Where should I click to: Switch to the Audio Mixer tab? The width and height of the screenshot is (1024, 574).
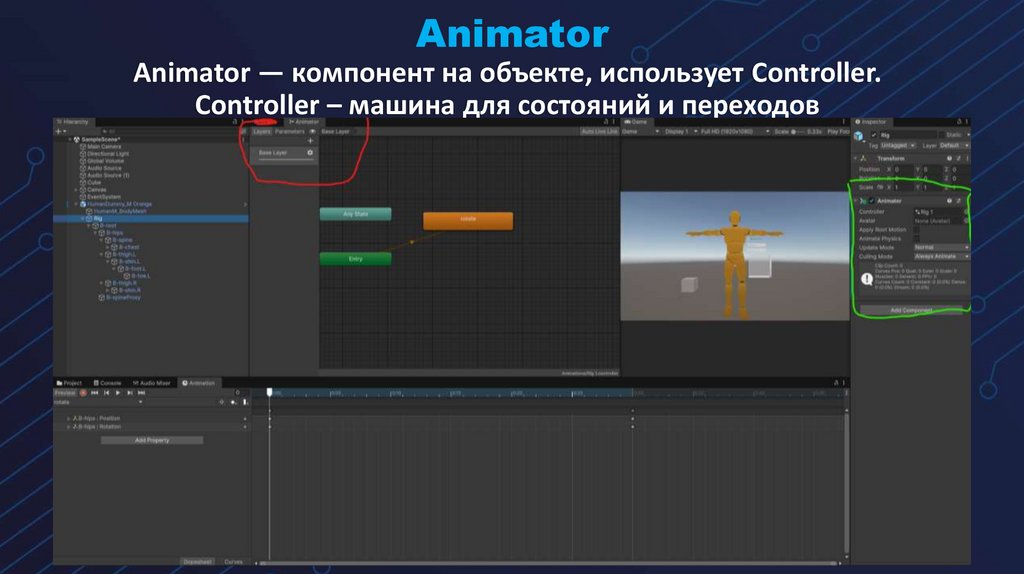click(152, 383)
